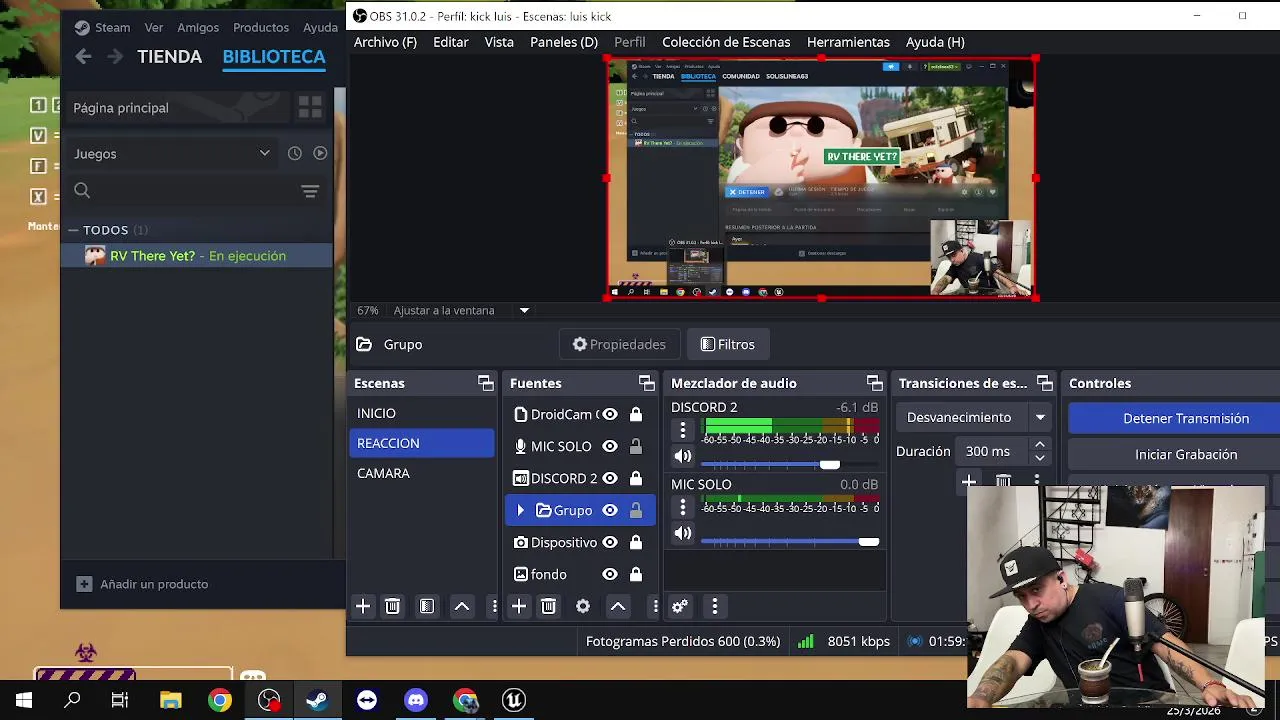Decrease transition Duración with down arrow
The image size is (1280, 720).
tap(1040, 458)
